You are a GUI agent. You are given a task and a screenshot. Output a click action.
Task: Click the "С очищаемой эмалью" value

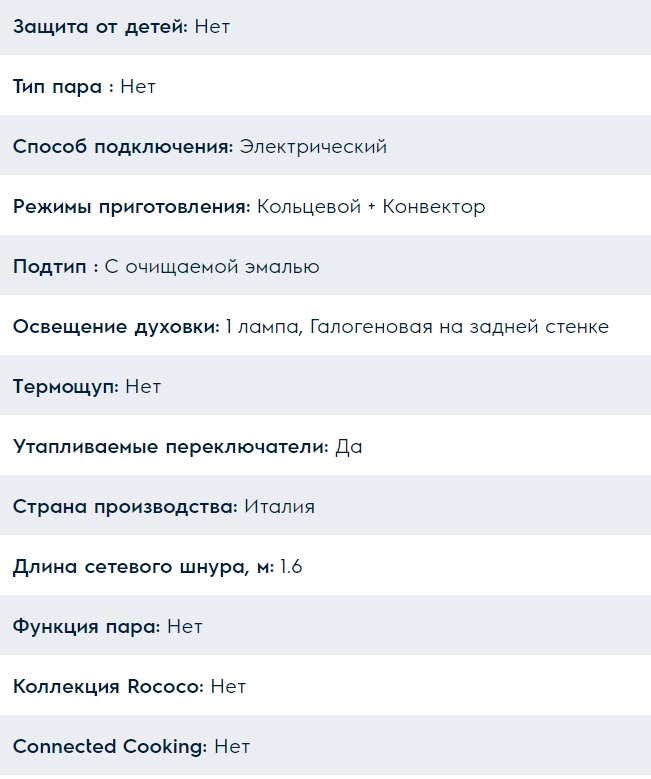212,267
